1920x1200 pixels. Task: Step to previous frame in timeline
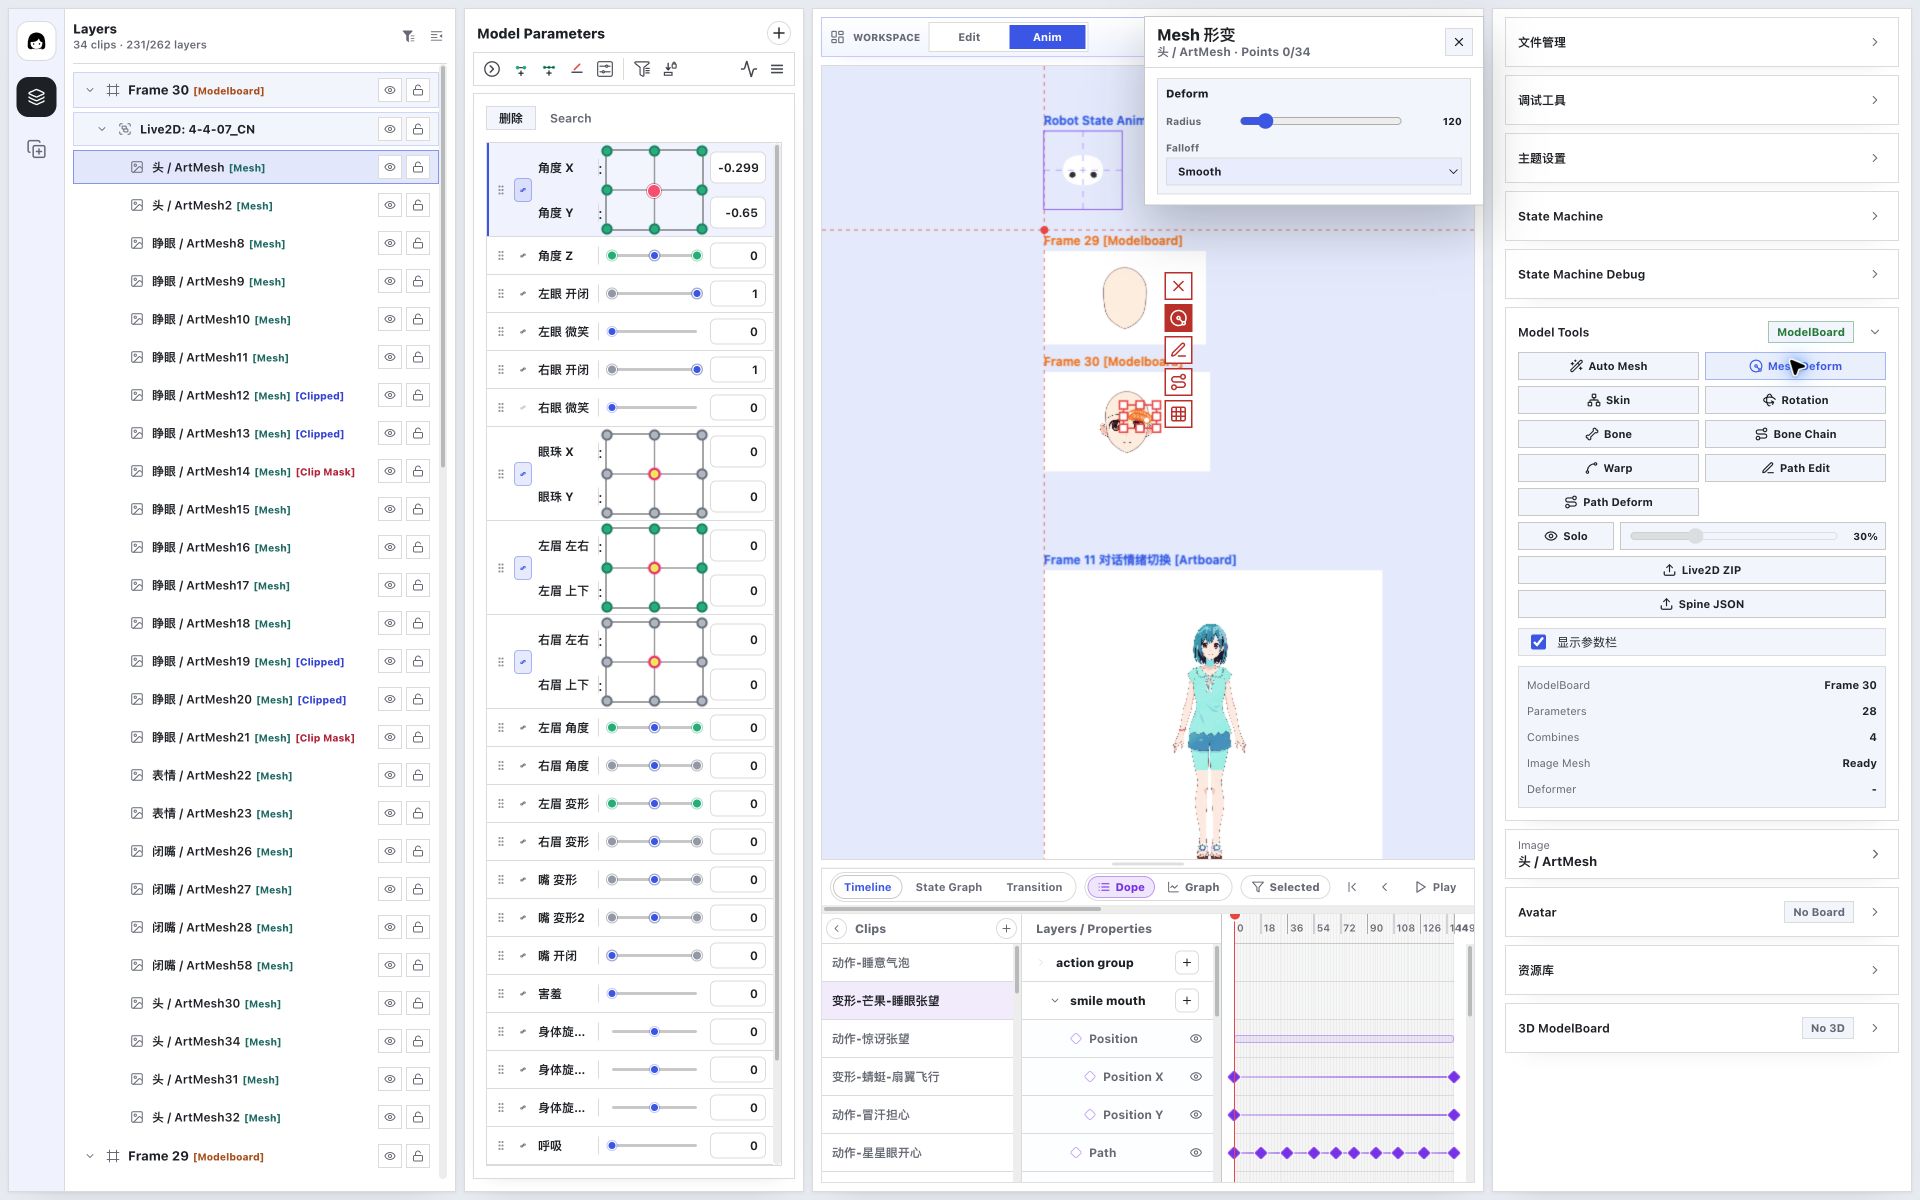pyautogui.click(x=1385, y=887)
